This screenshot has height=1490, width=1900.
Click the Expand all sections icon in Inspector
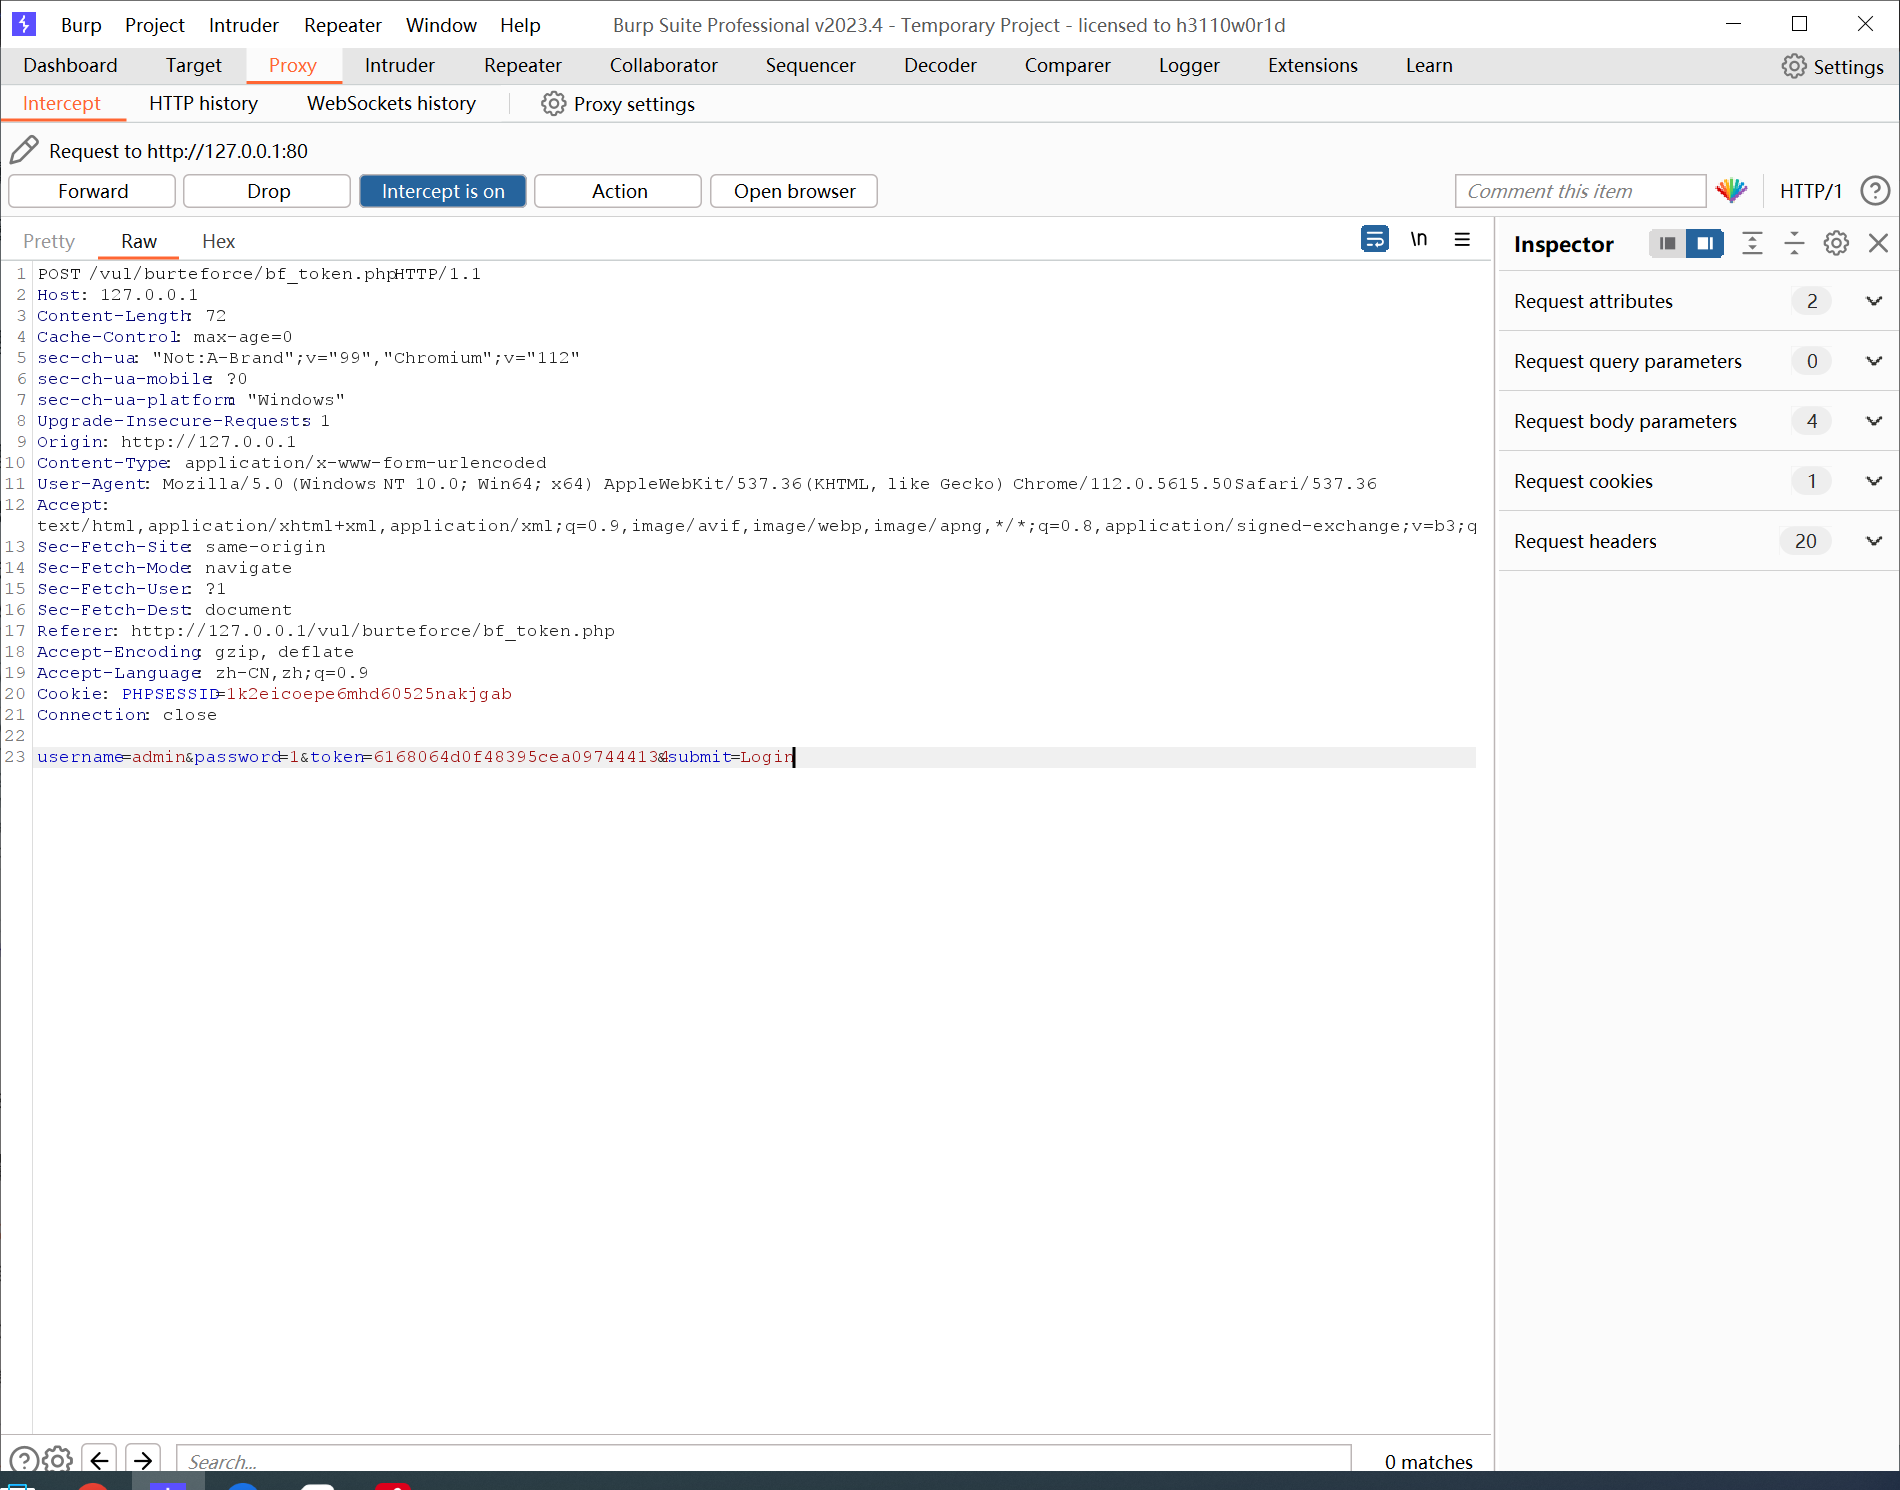click(x=1752, y=243)
